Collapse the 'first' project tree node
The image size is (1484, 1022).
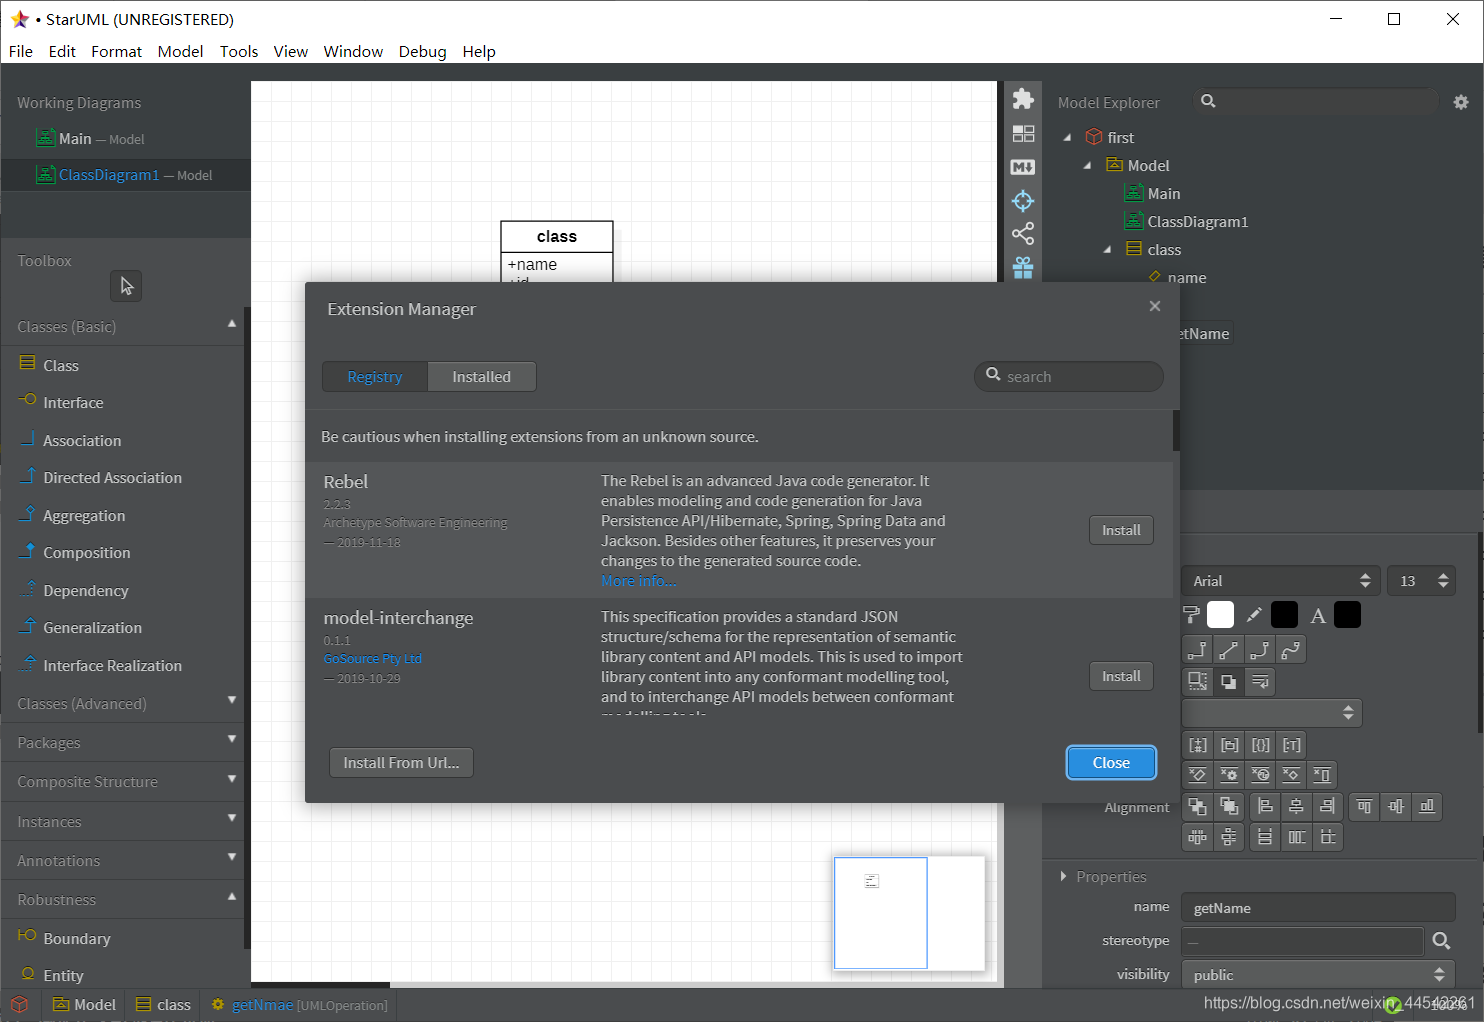[x=1067, y=138]
